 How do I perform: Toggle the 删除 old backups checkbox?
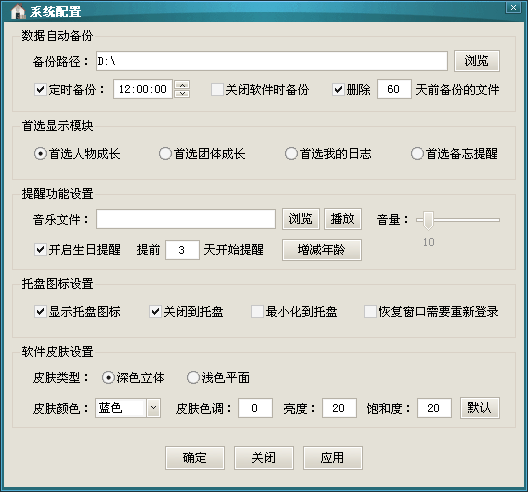point(338,90)
